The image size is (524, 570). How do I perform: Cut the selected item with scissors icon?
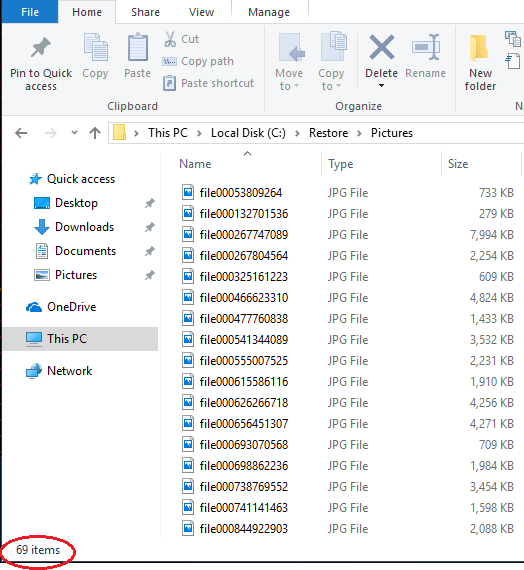click(169, 39)
